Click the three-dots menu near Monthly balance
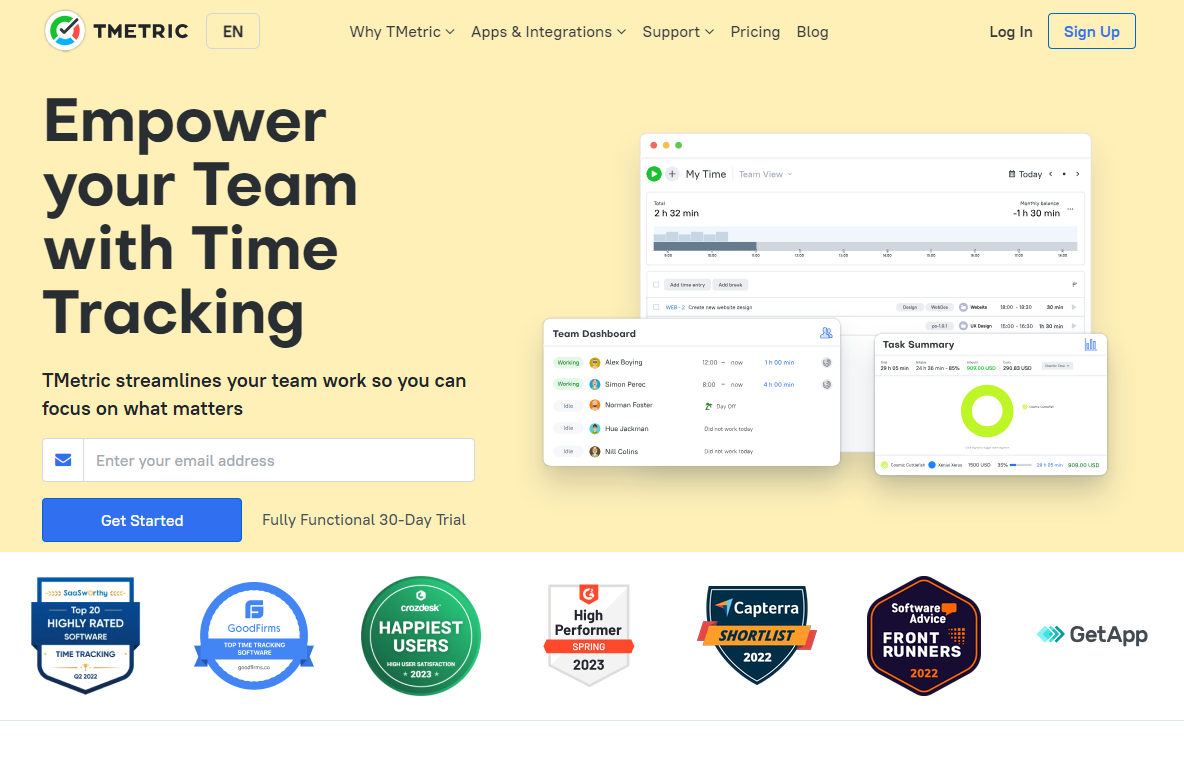 click(1070, 209)
